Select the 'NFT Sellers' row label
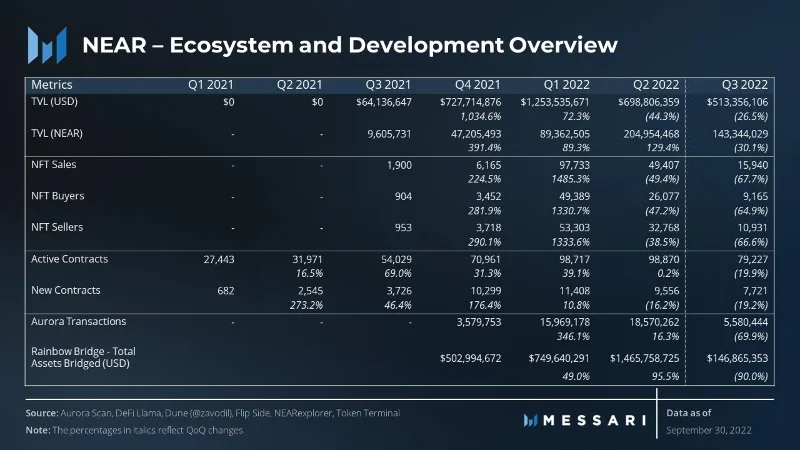 (x=57, y=227)
